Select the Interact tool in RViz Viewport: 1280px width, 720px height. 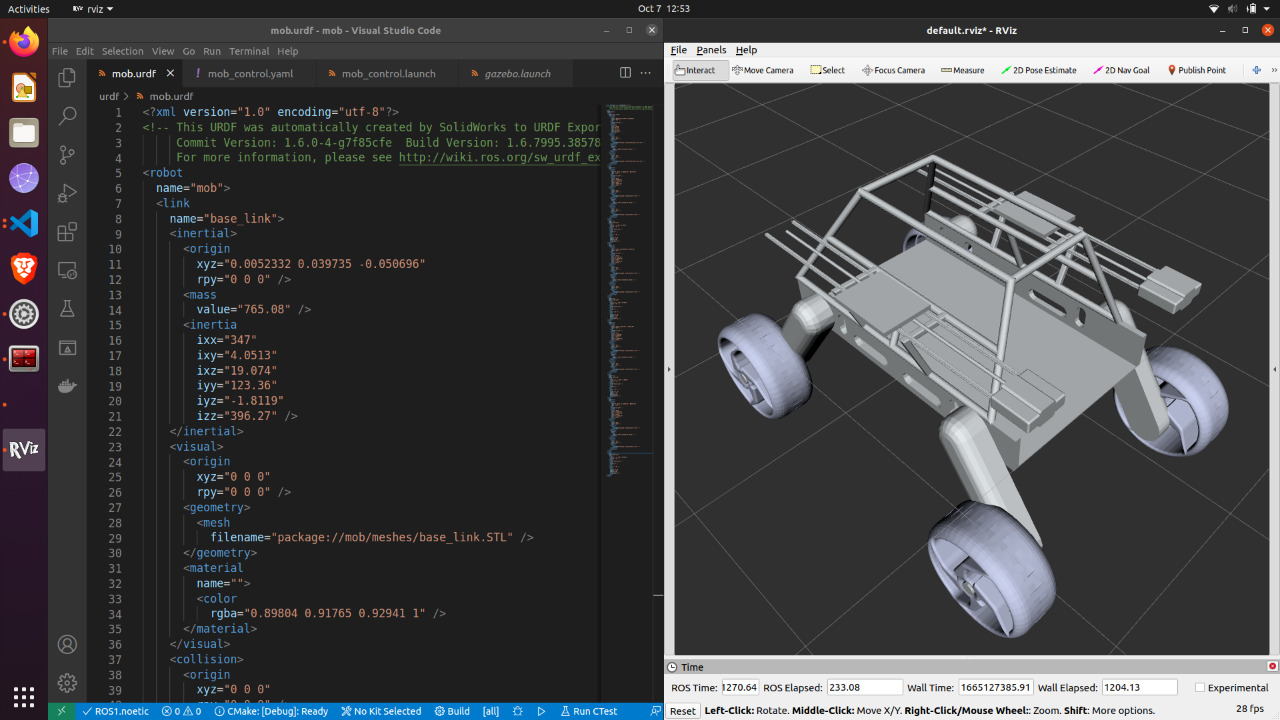point(699,70)
